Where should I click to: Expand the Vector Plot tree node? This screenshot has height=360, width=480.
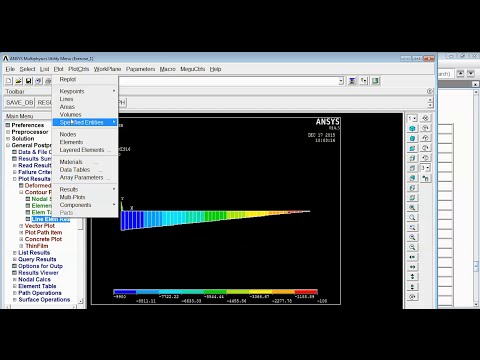coord(21,226)
